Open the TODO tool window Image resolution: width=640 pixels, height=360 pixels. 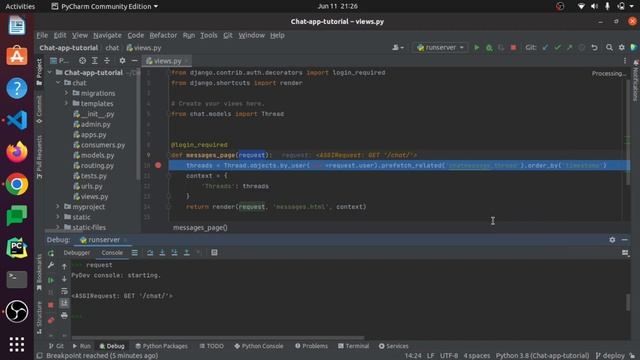click(211, 346)
